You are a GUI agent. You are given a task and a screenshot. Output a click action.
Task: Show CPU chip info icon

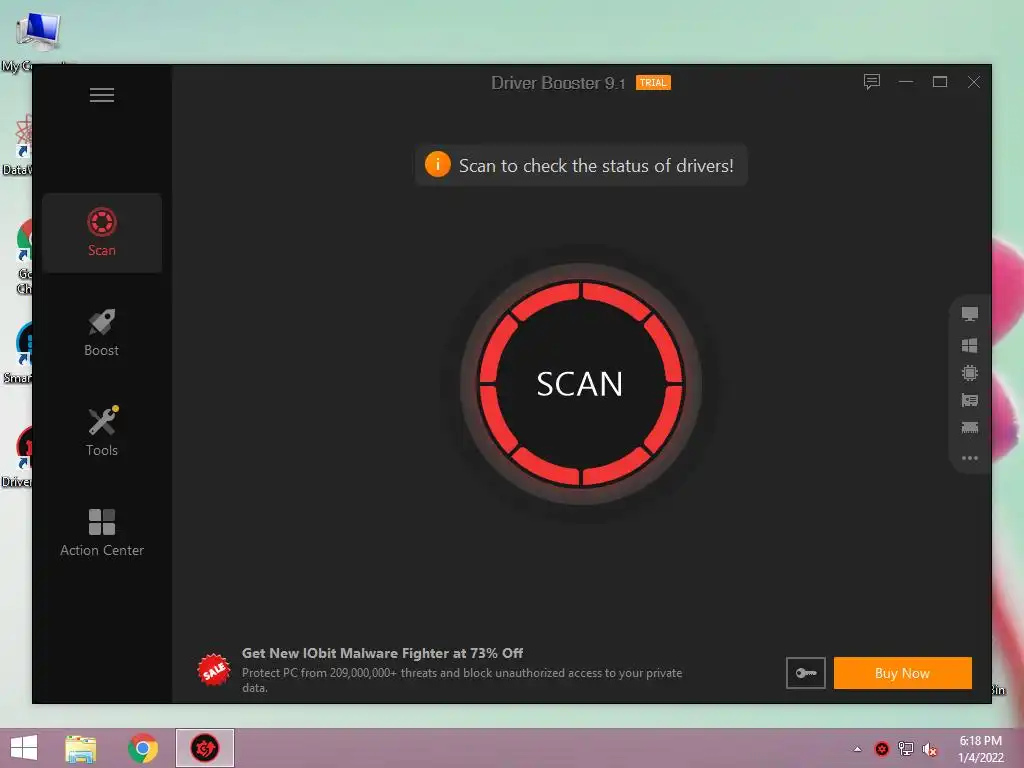tap(970, 373)
